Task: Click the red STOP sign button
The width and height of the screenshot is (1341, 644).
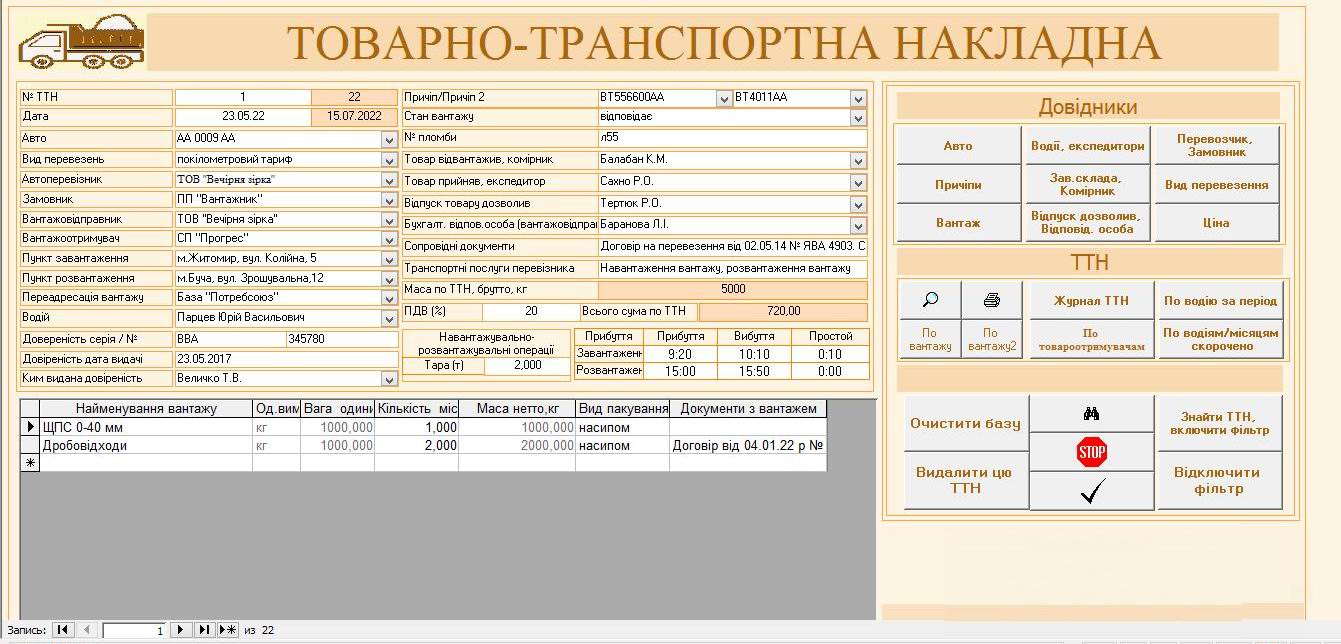Action: tap(1091, 452)
